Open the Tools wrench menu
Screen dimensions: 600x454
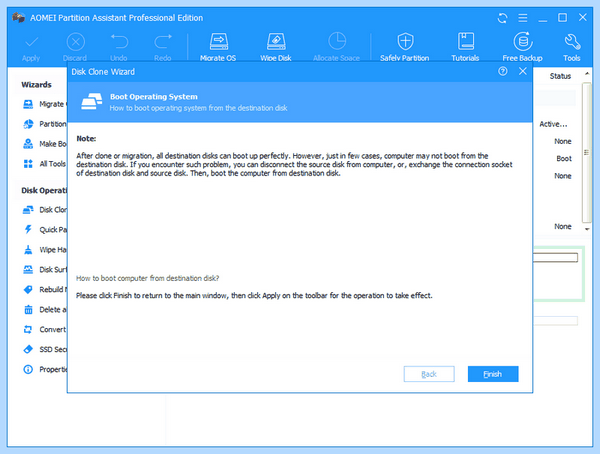(572, 48)
